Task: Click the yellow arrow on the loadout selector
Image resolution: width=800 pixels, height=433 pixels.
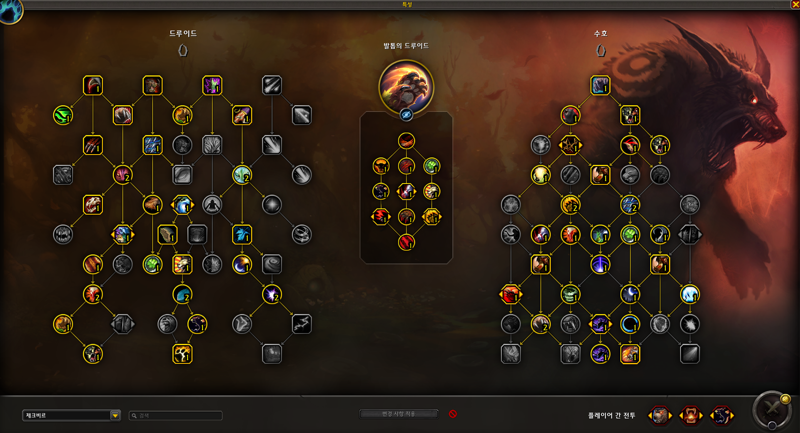Action: click(115, 416)
